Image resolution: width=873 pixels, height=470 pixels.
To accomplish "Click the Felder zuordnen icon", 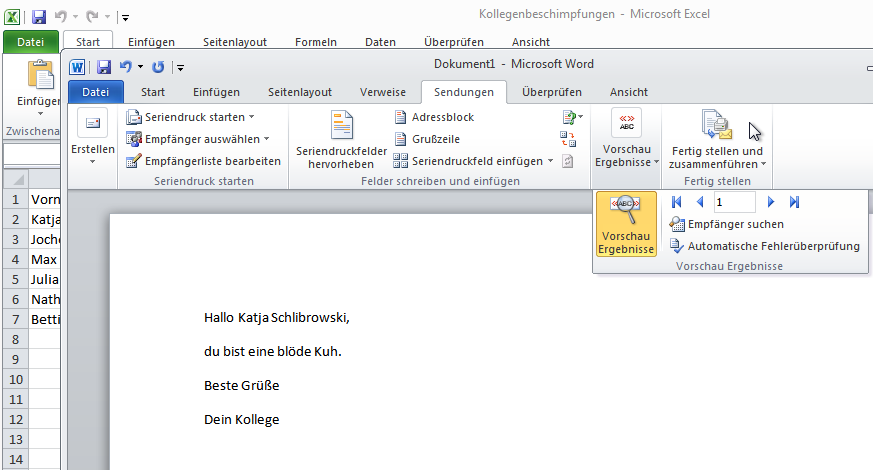I will point(568,139).
